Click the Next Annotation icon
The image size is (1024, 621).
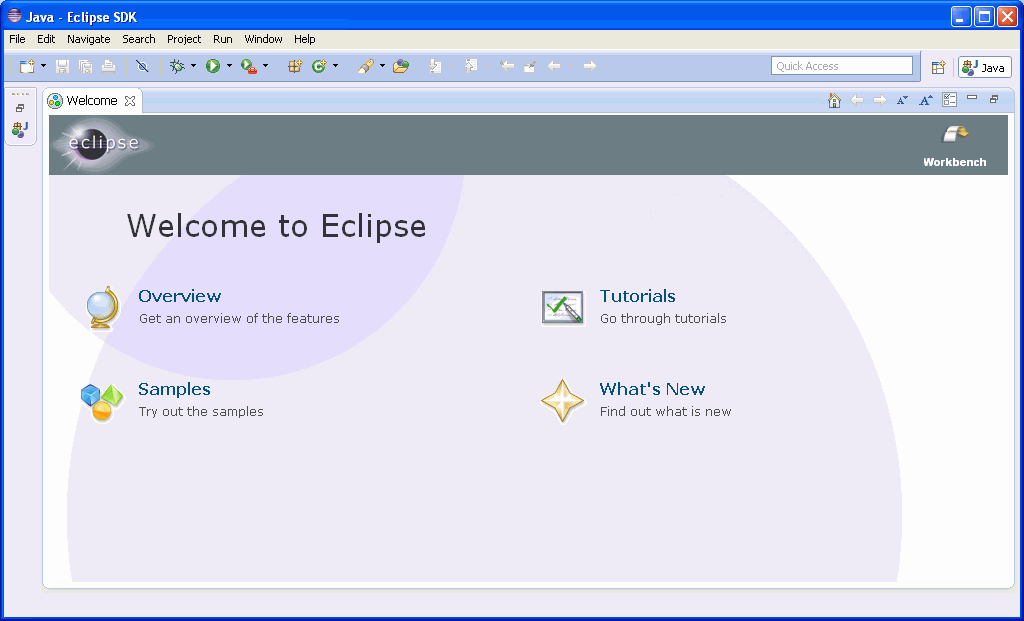(436, 66)
